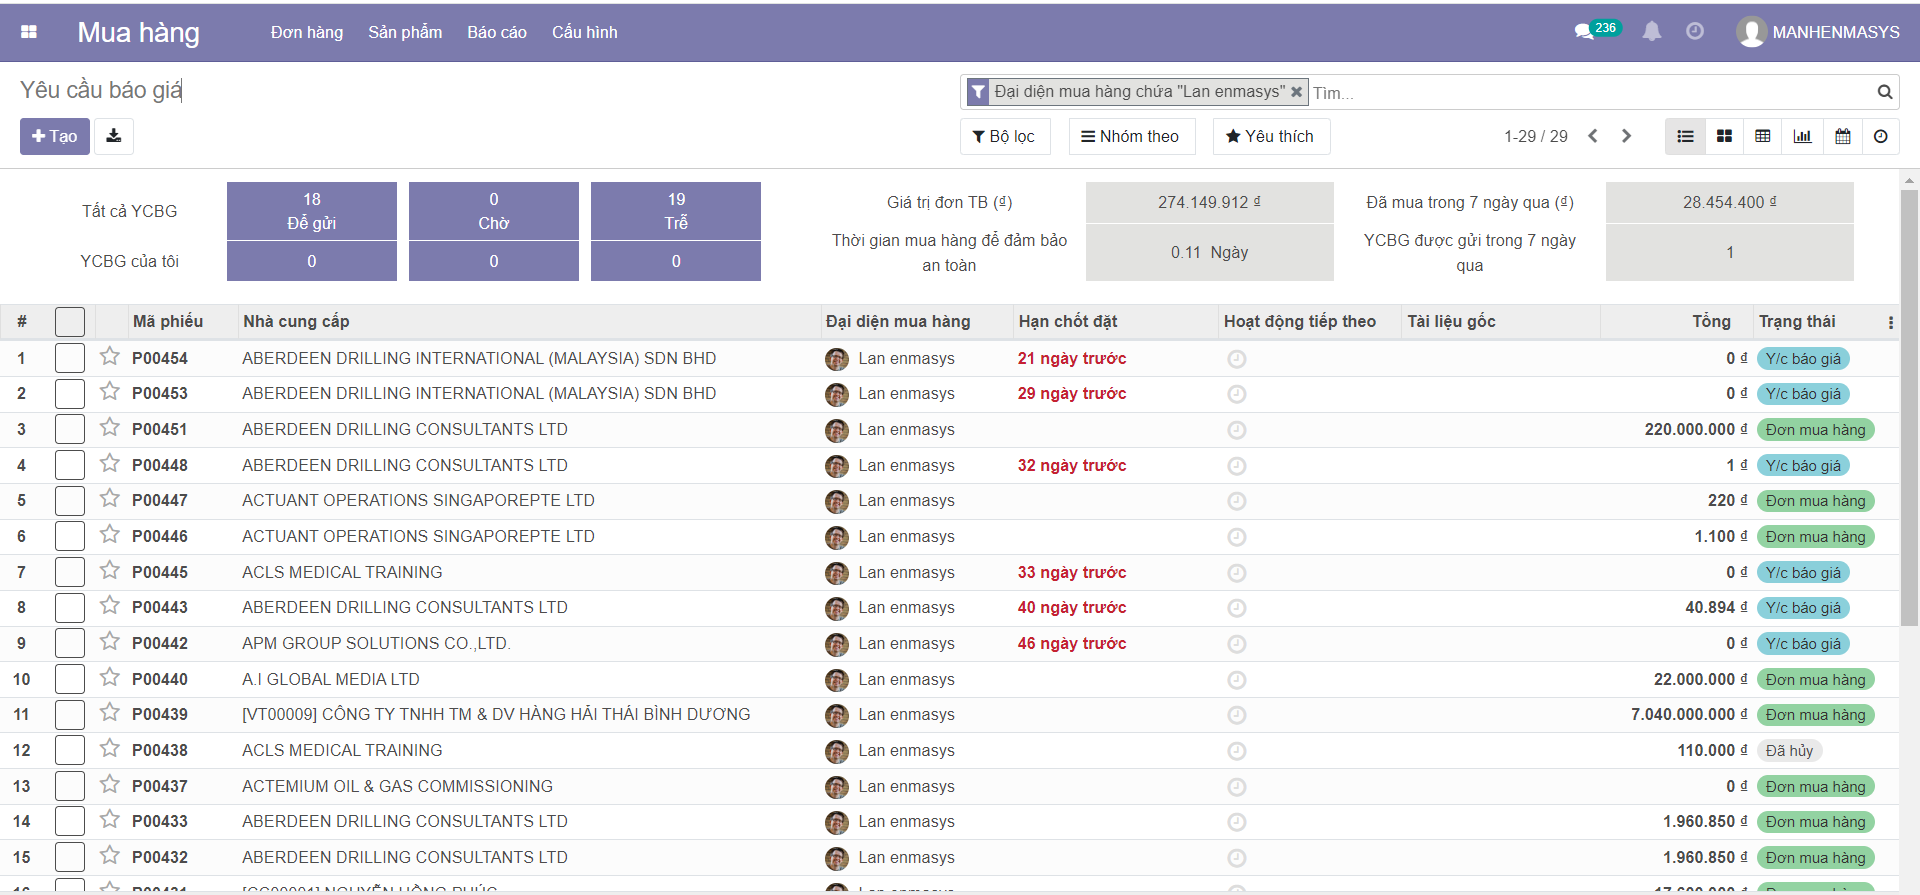The image size is (1920, 895).
Task: Click the 19 Trễ late RFQ tile
Action: (676, 211)
